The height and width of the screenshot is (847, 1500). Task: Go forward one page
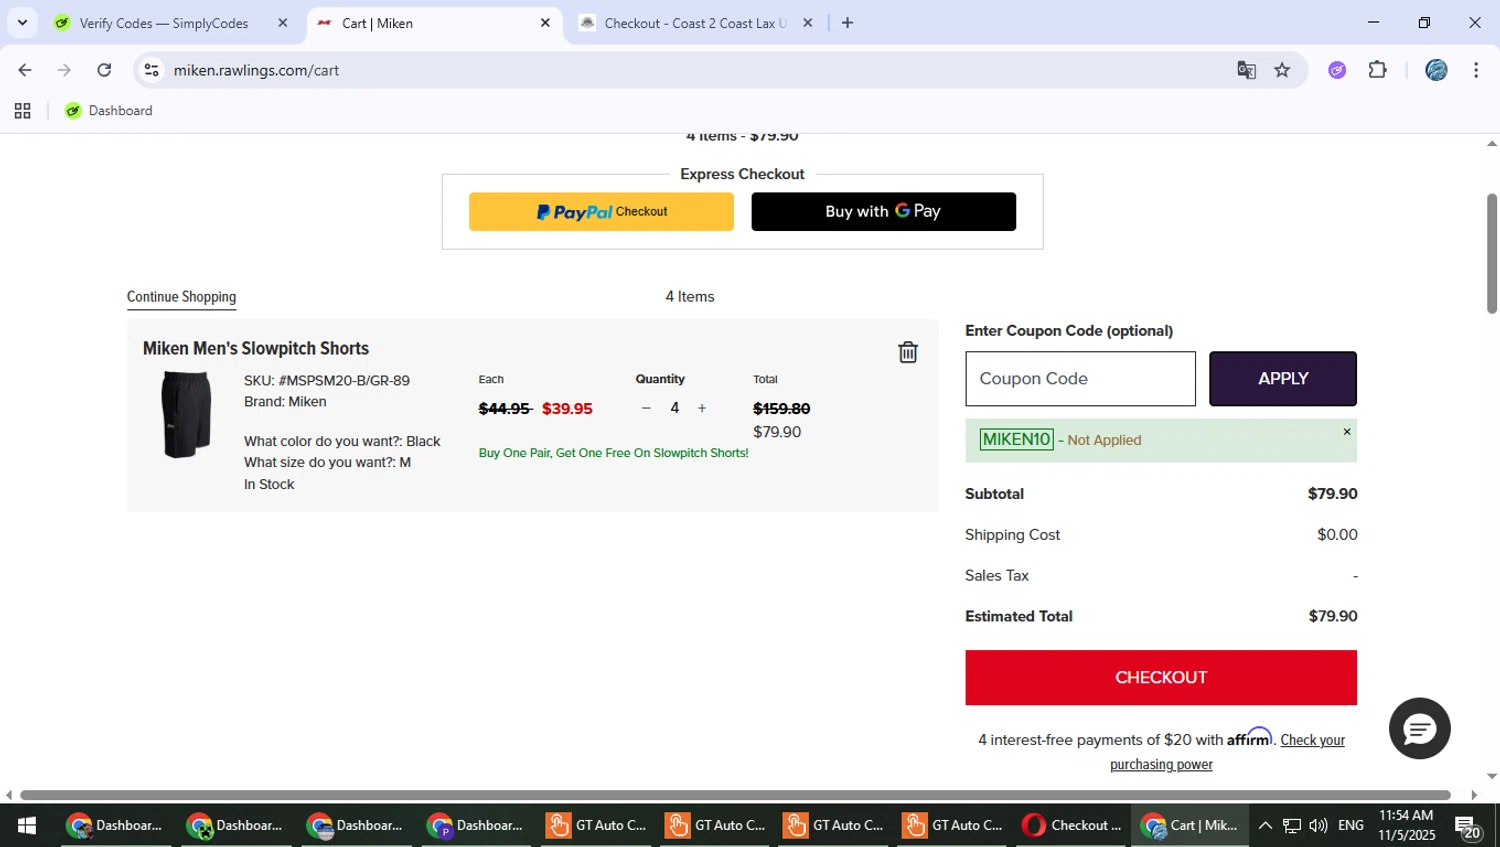point(64,70)
